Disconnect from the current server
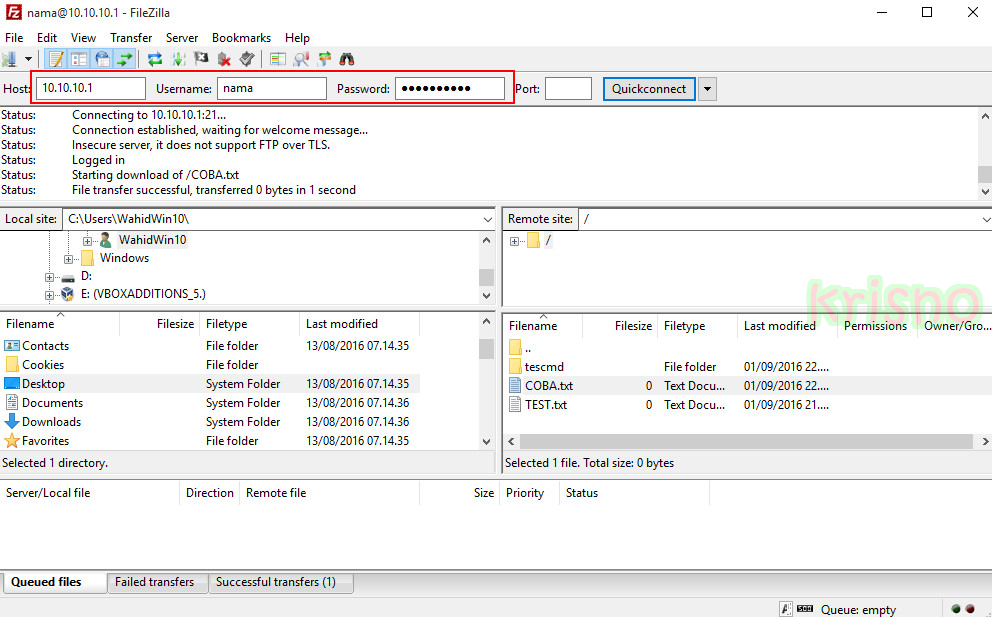 point(224,59)
